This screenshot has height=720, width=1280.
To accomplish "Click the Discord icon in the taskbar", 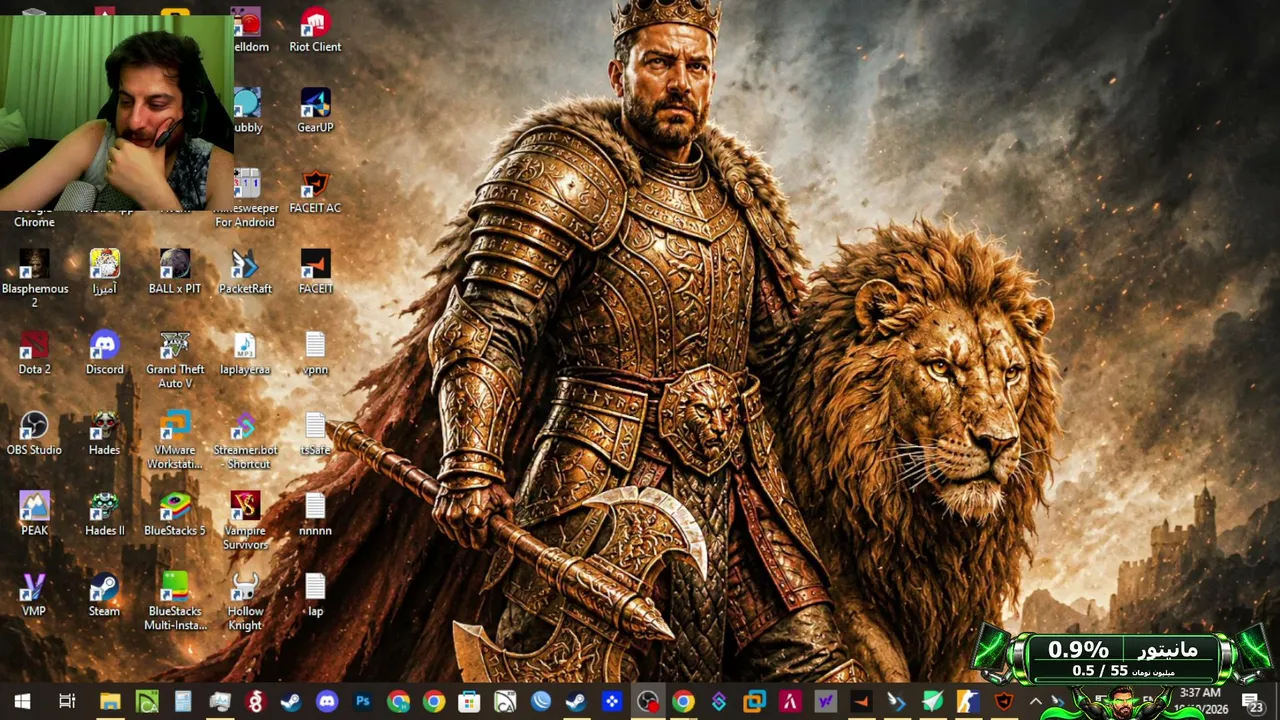I will 327,702.
